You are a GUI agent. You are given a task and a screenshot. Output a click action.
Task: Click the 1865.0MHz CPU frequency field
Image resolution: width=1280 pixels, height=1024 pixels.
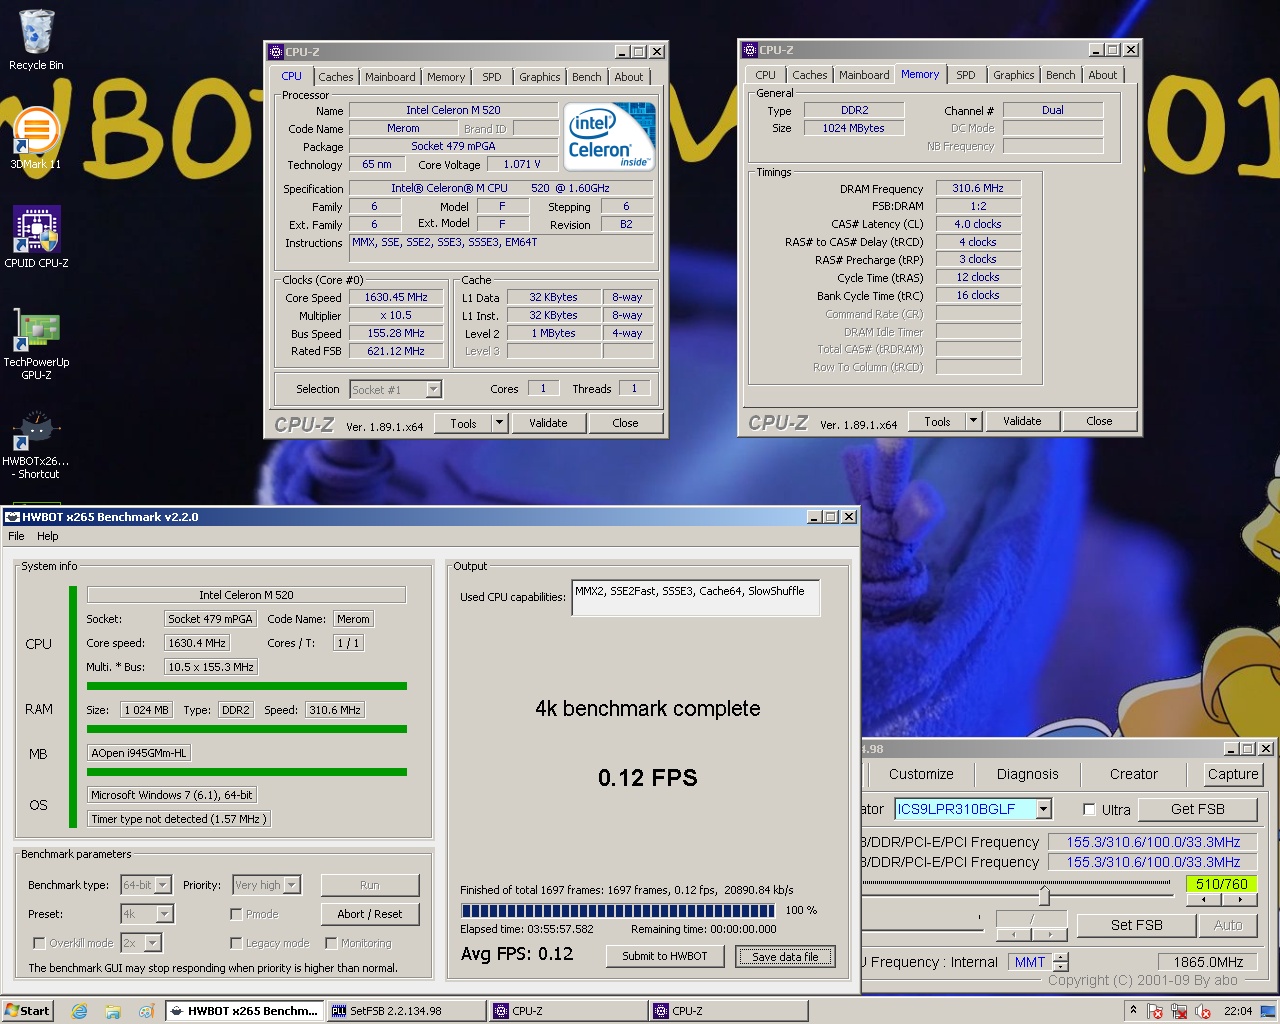(1208, 962)
